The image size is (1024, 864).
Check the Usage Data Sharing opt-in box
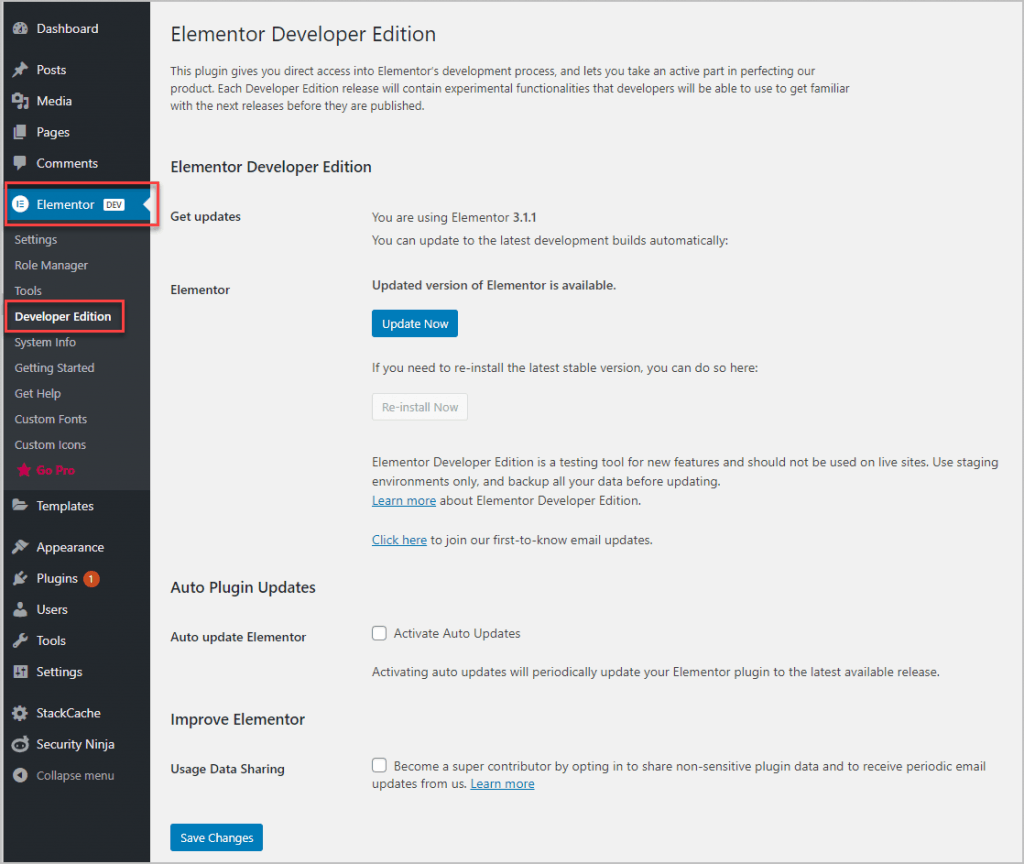[x=379, y=764]
